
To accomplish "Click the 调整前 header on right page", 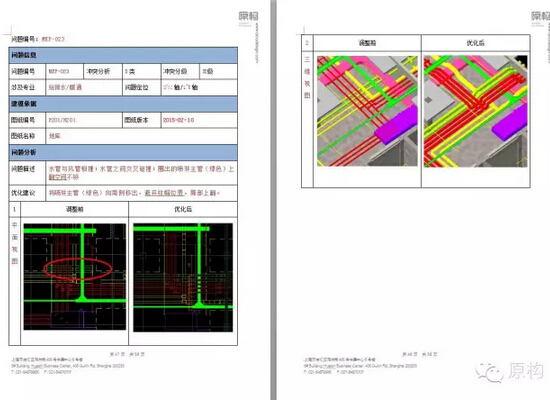I will 367,43.
